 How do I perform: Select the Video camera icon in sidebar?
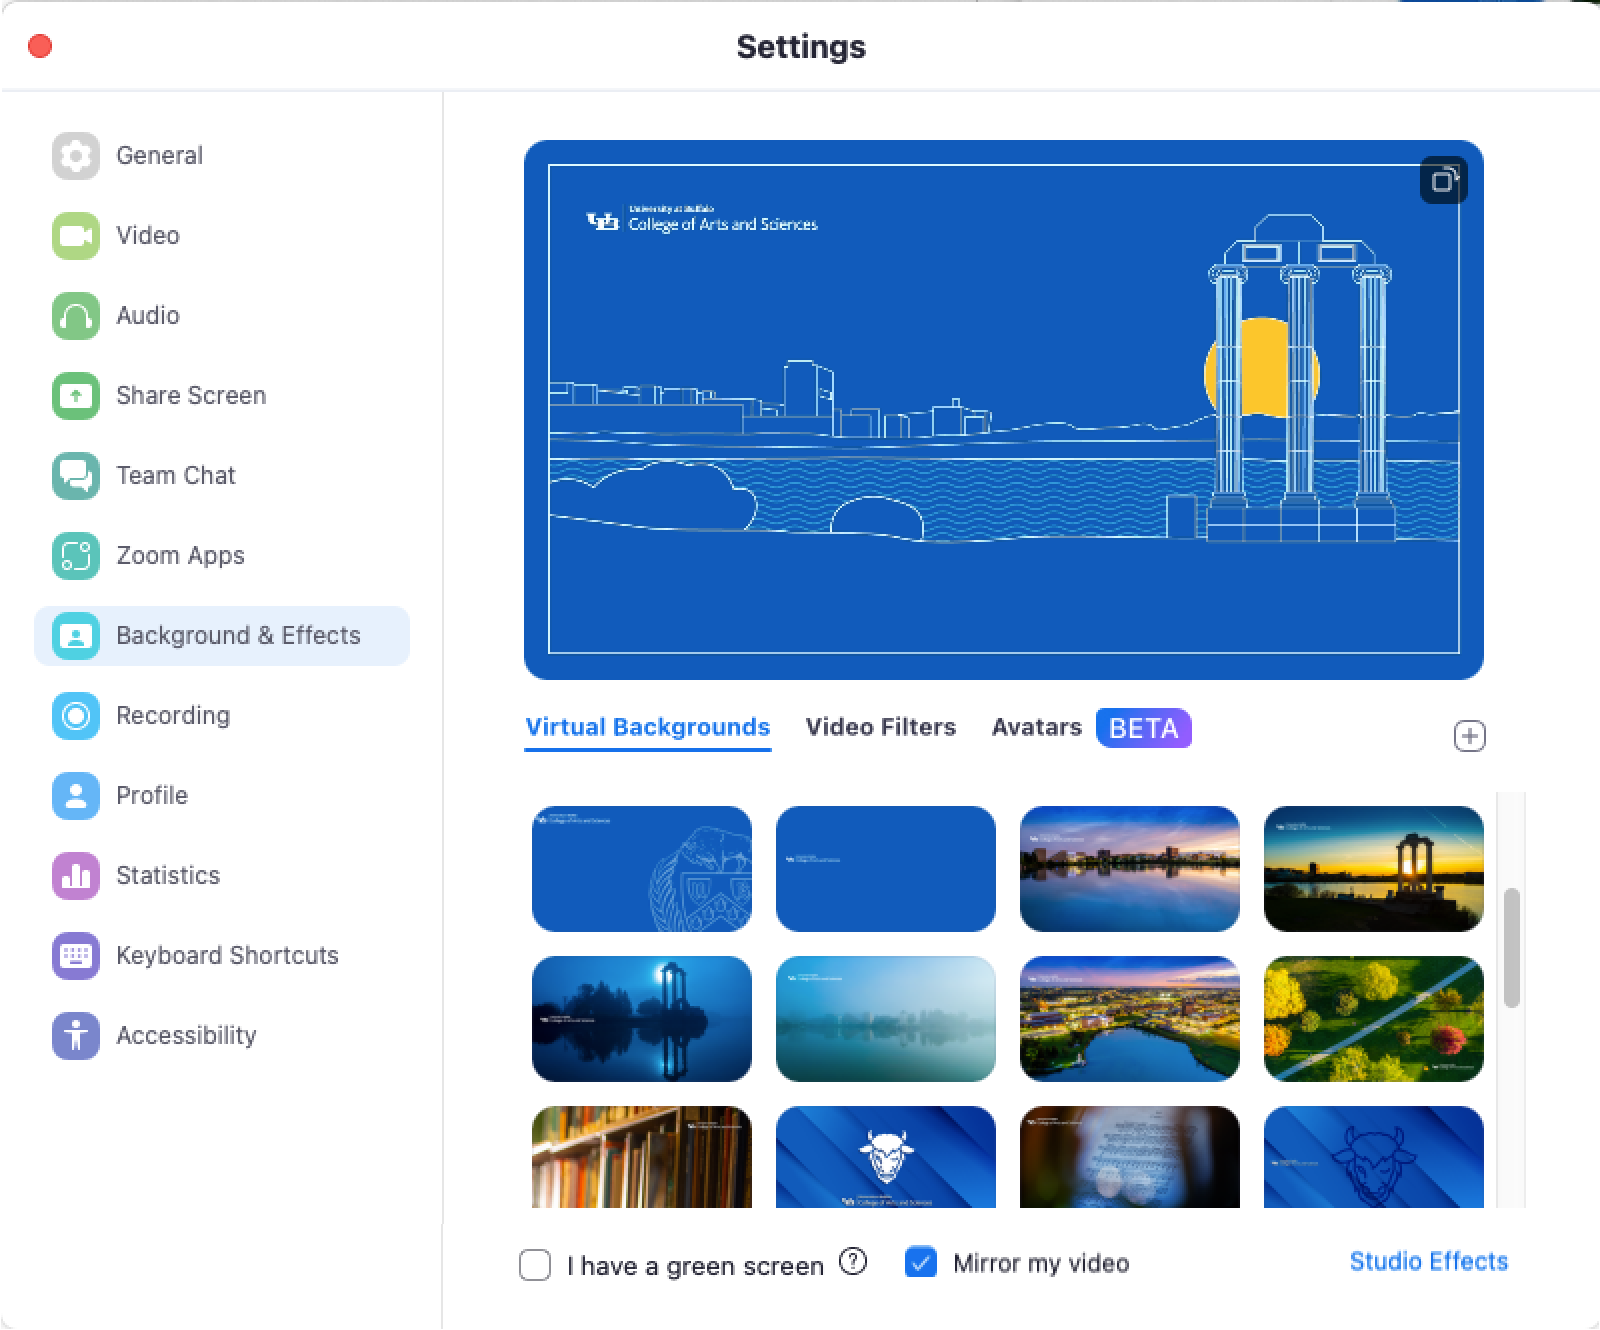point(76,236)
